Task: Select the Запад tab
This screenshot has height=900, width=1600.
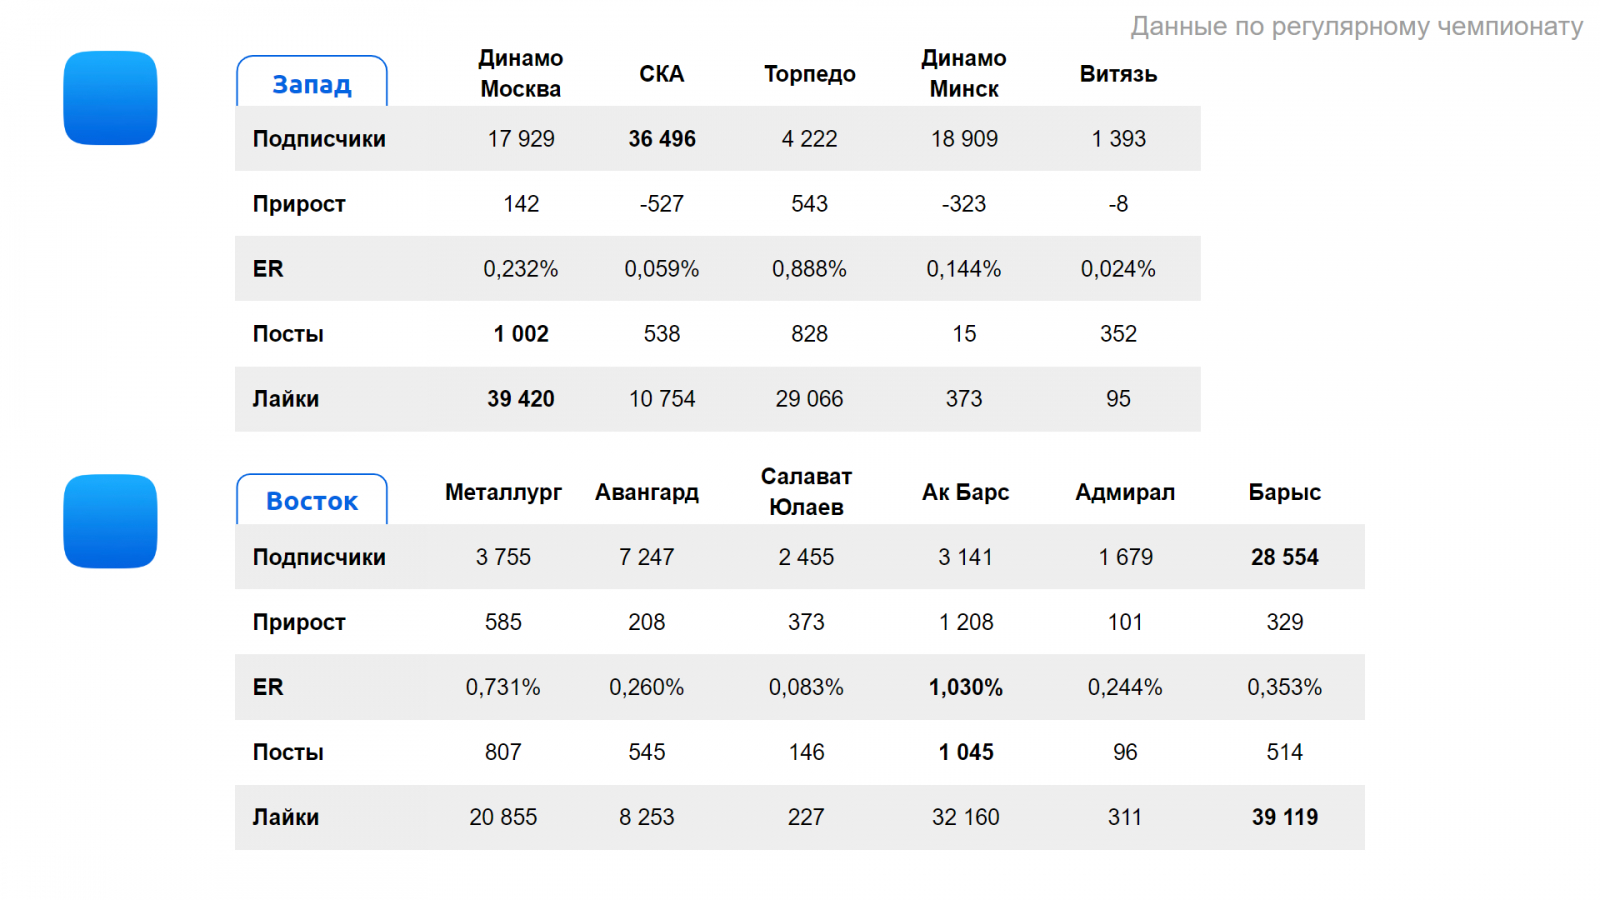Action: tap(312, 84)
